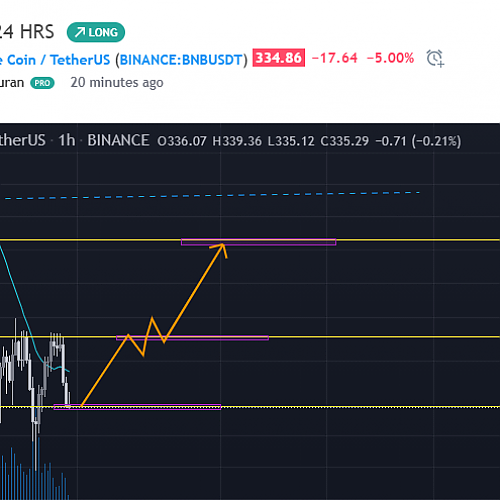This screenshot has height=500, width=500.
Task: Select the blue dashed trend line
Action: pyautogui.click(x=212, y=195)
